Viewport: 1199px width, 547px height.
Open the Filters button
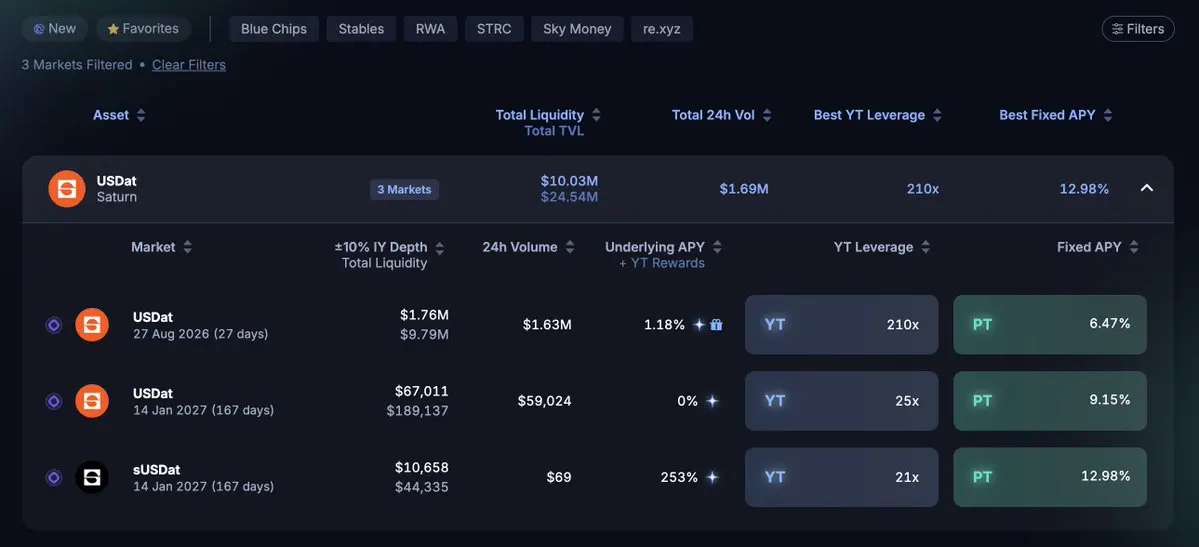[1138, 29]
